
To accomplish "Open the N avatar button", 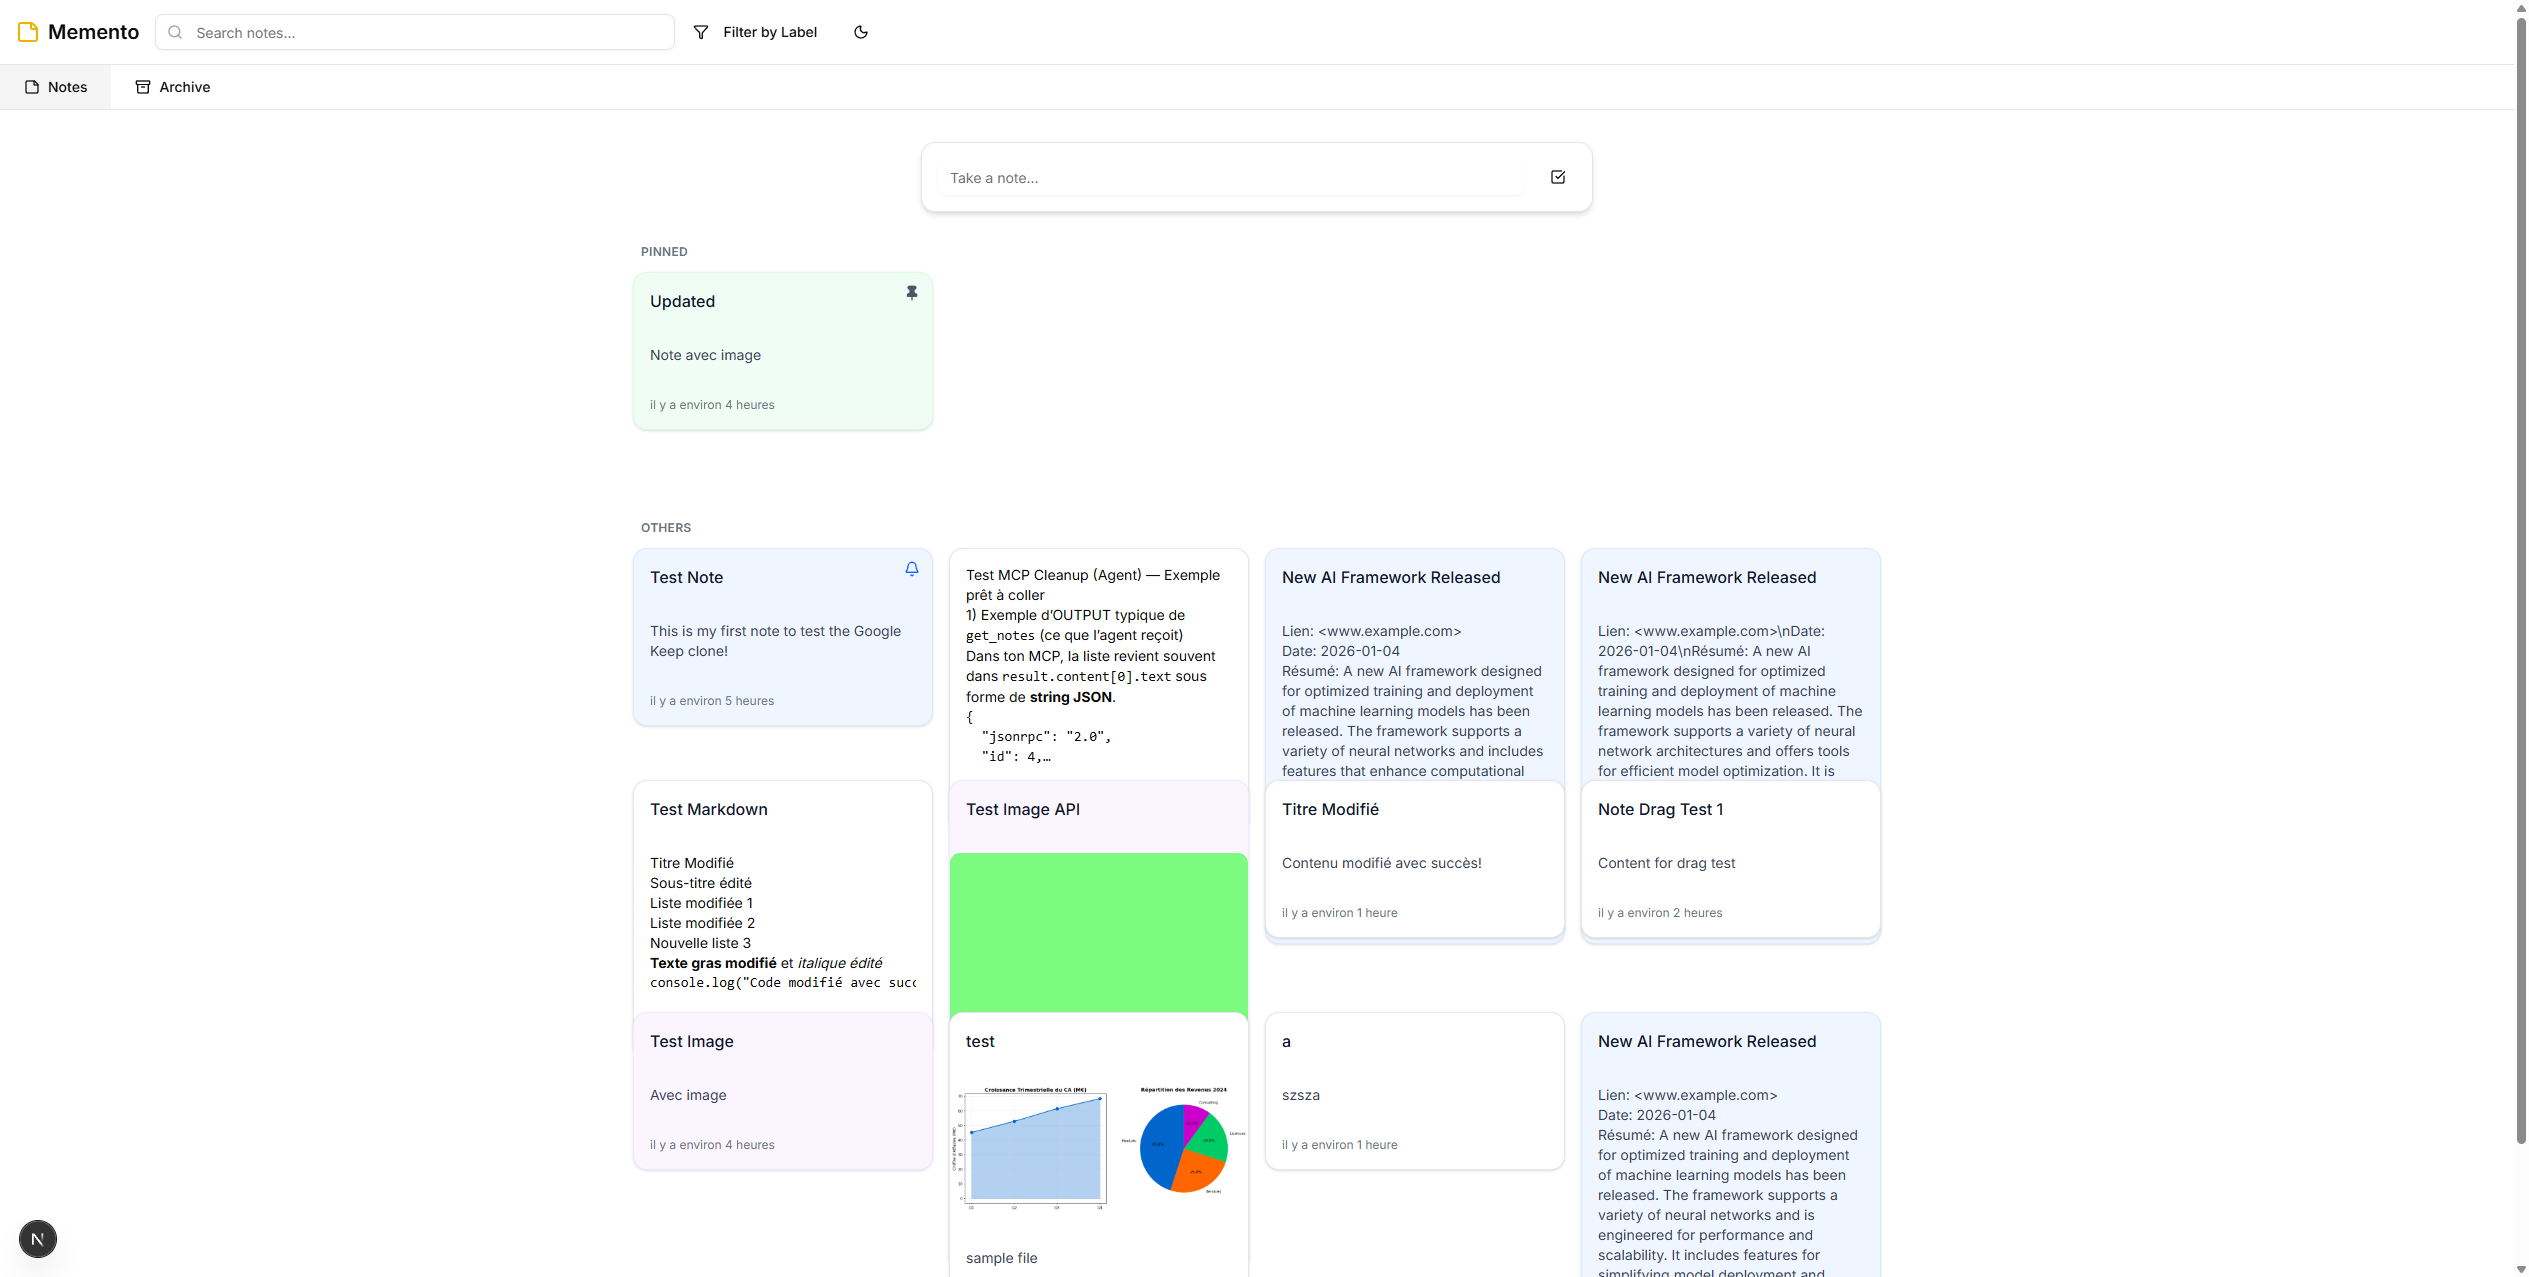I will coord(38,1239).
